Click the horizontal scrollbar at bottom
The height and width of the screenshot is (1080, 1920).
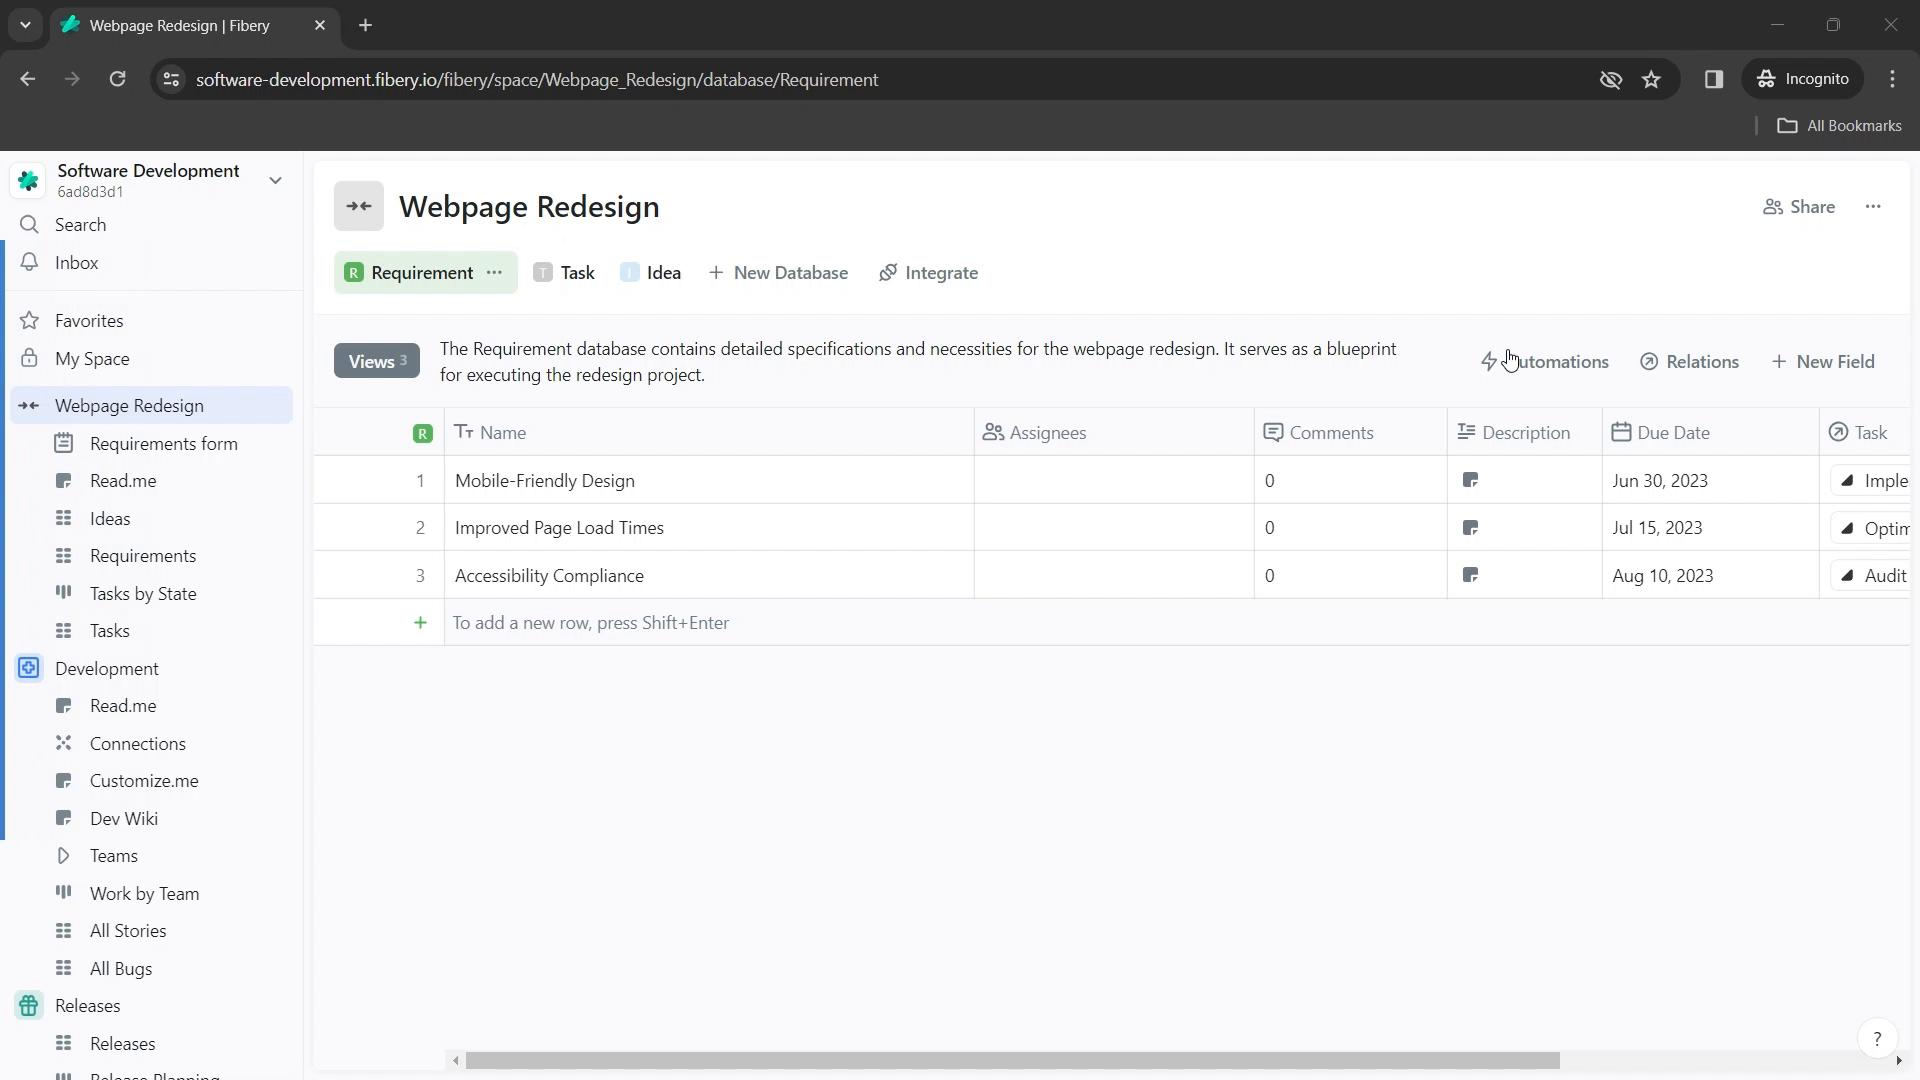[x=1010, y=1060]
